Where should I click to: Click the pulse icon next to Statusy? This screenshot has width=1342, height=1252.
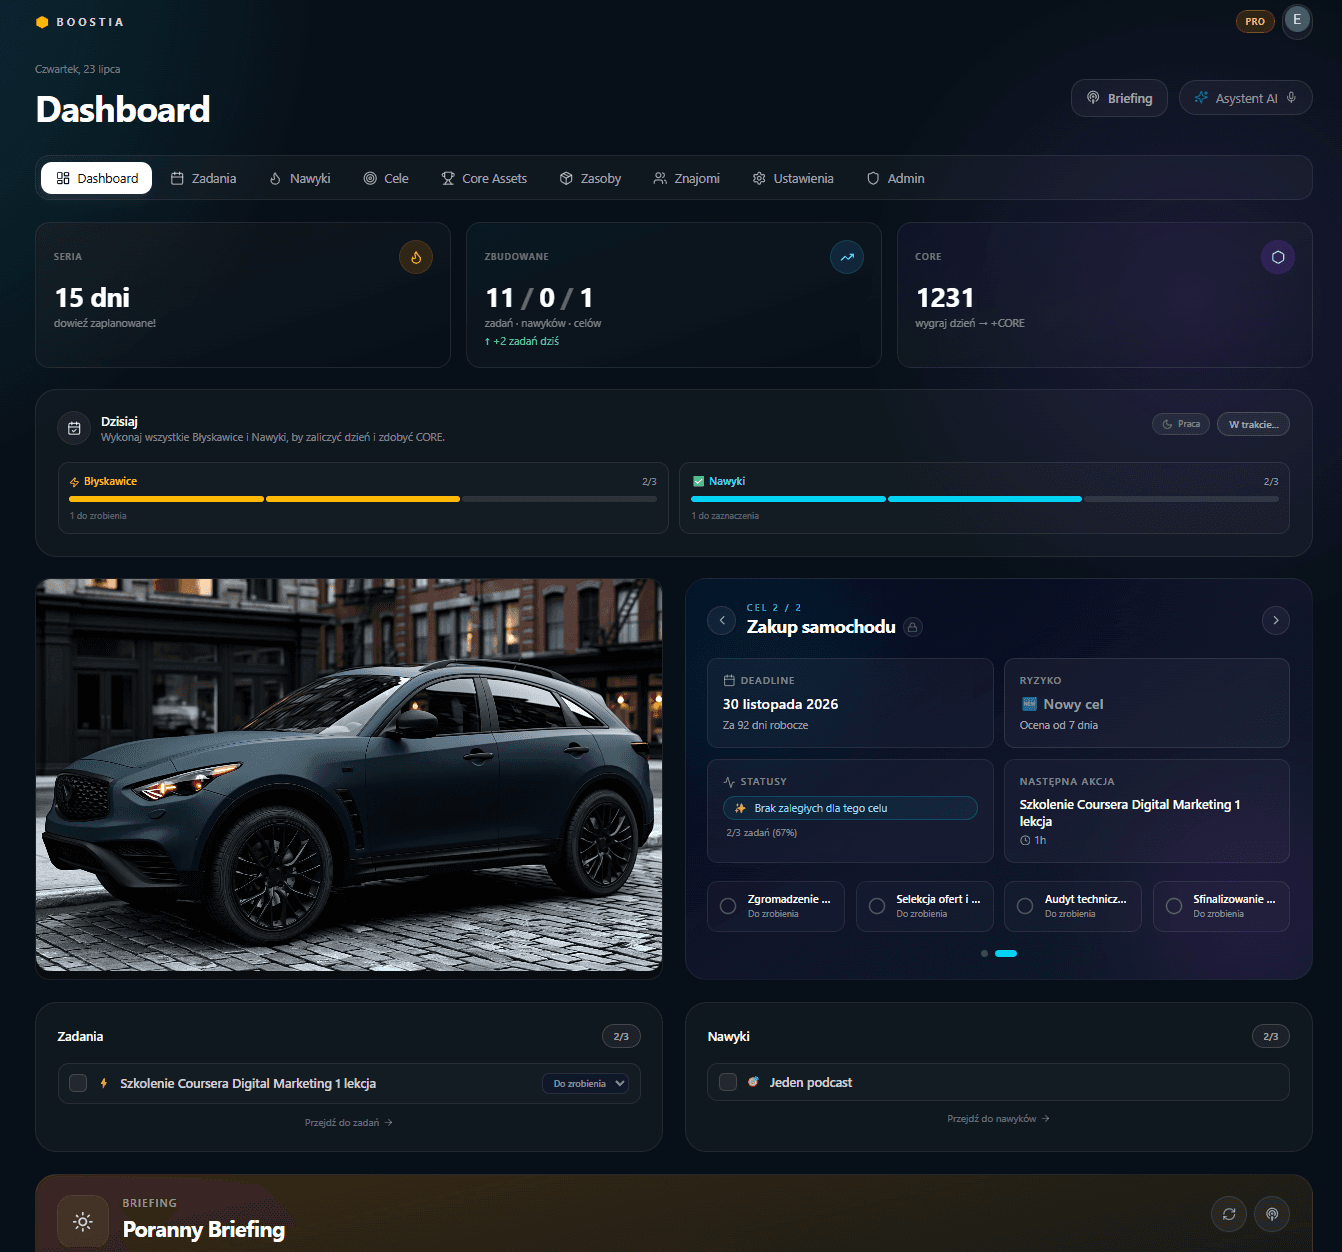(729, 782)
